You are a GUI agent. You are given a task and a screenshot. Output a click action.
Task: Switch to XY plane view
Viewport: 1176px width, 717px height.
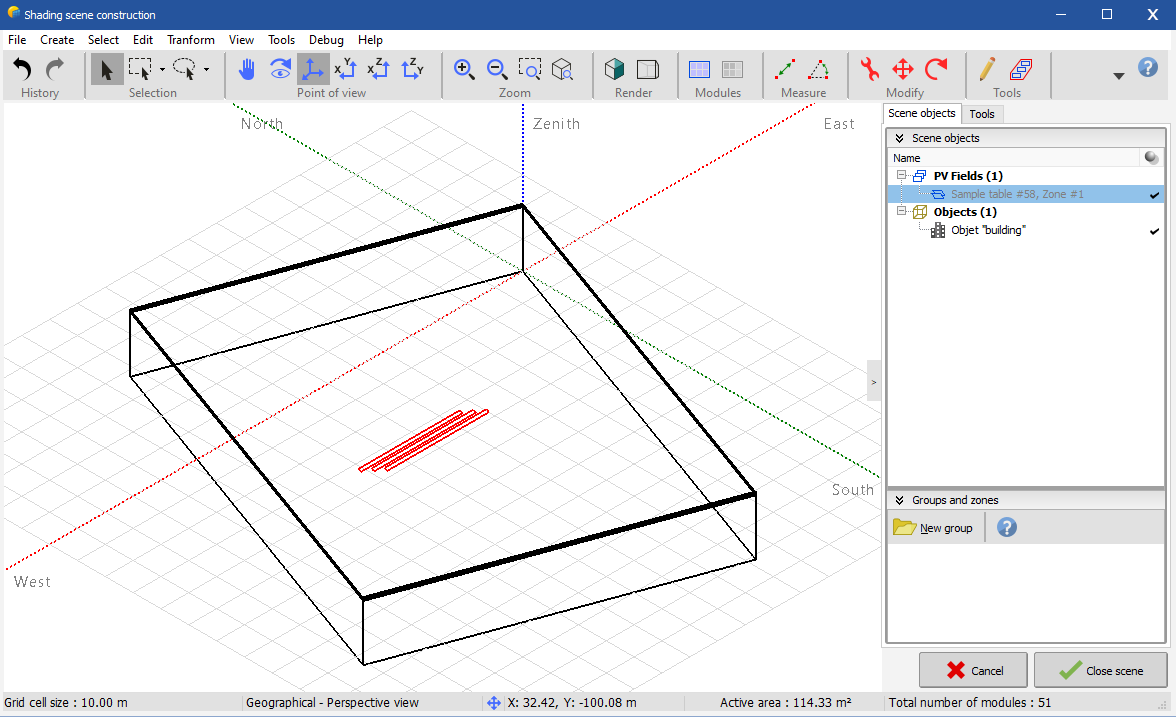pos(346,70)
